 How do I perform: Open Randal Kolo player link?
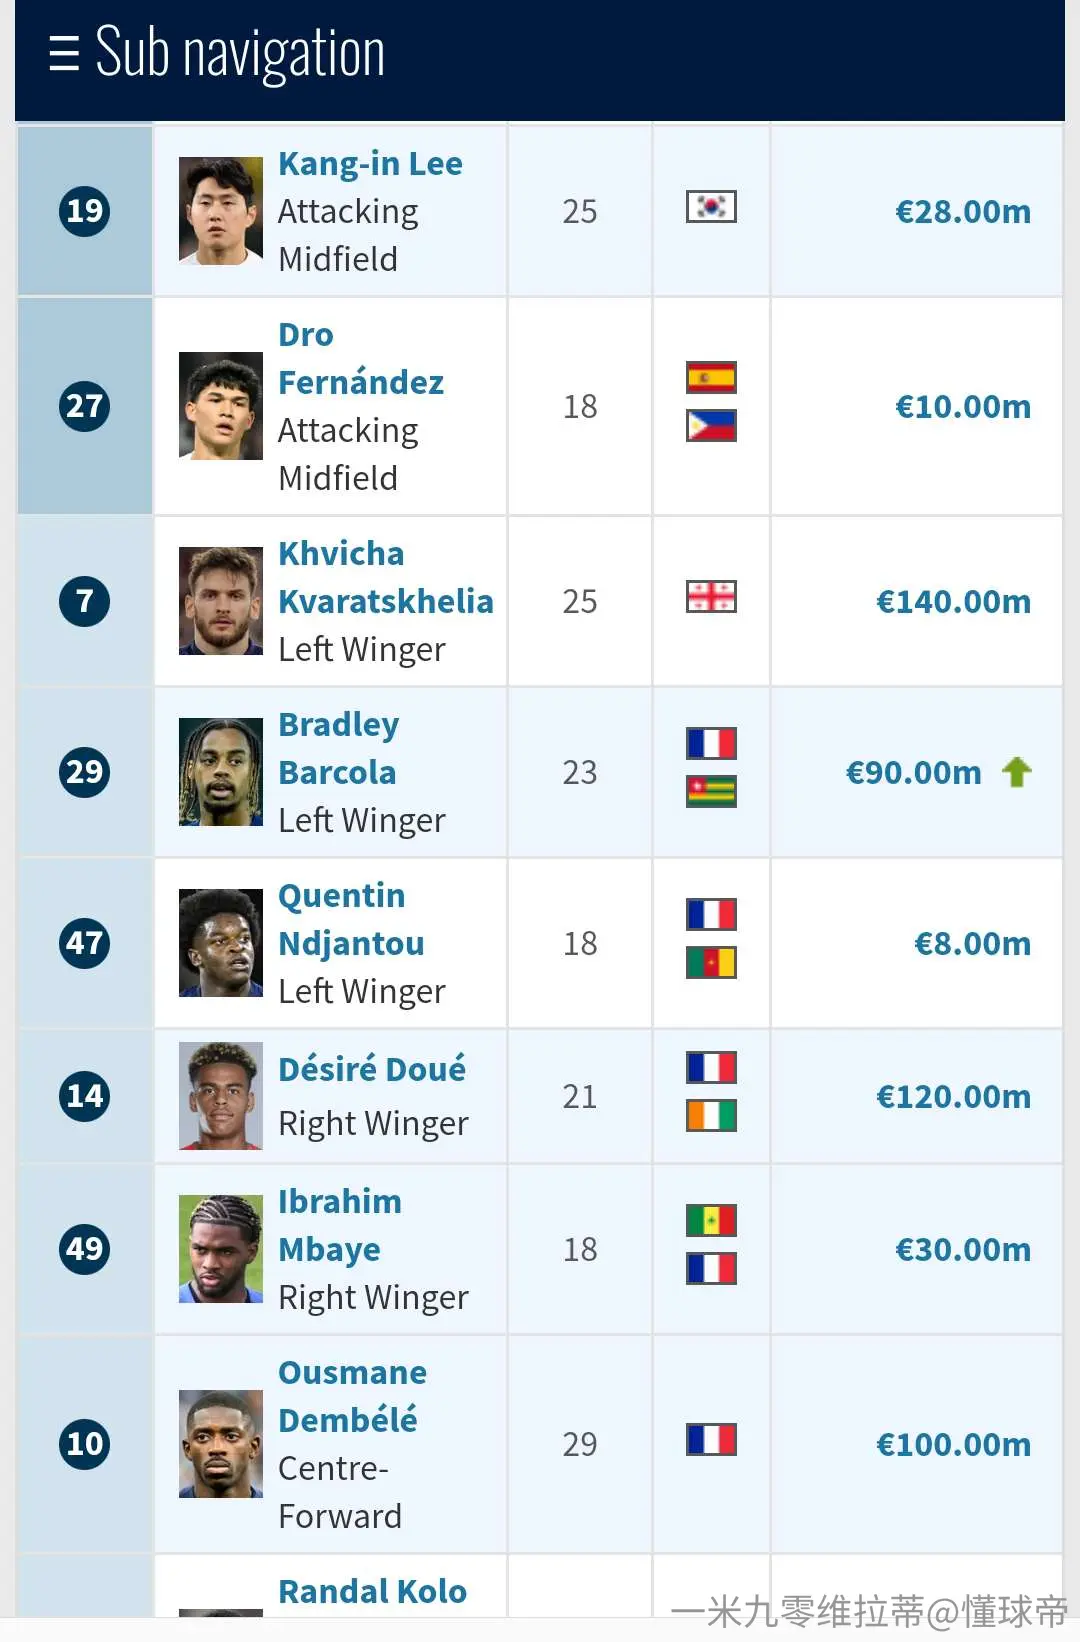pyautogui.click(x=372, y=1591)
